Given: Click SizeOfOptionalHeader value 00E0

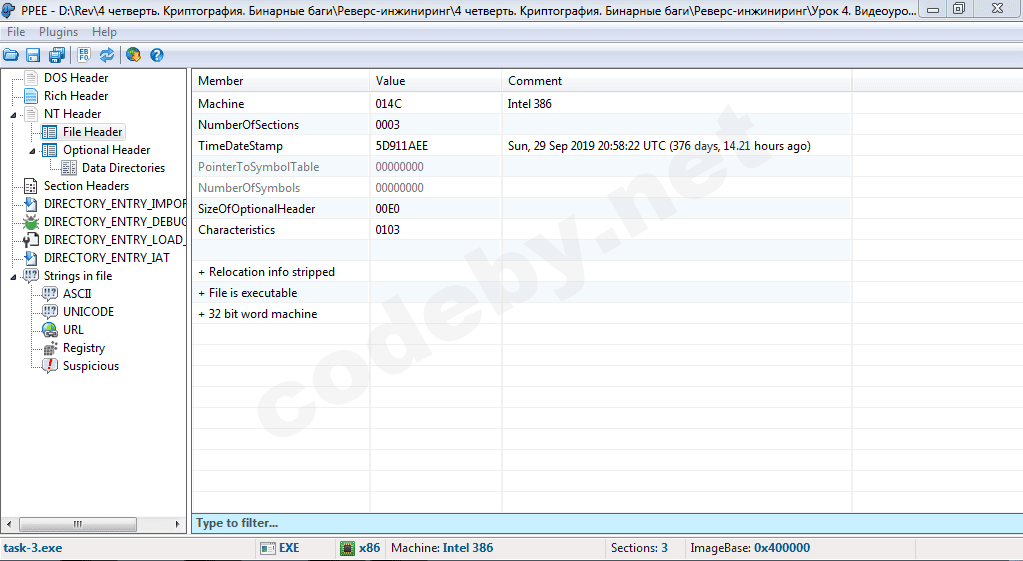Looking at the screenshot, I should (x=387, y=209).
